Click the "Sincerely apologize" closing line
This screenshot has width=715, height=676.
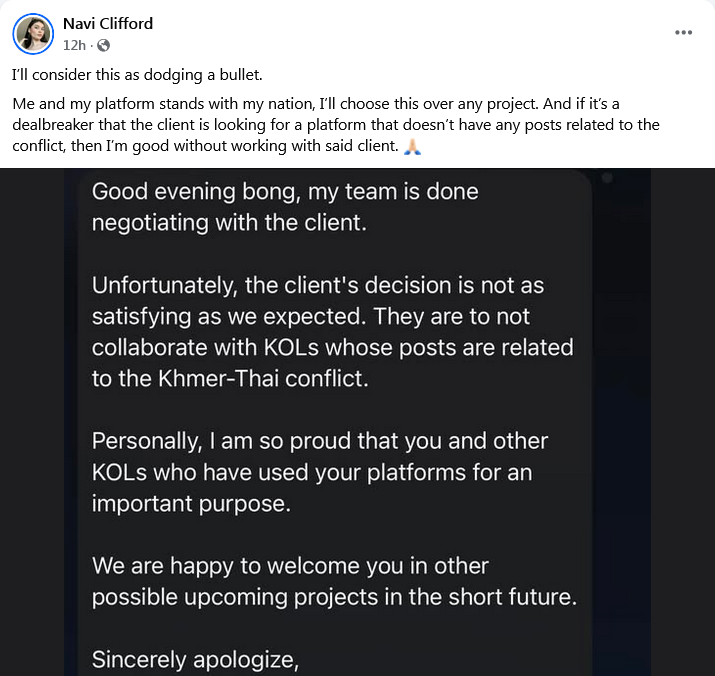pyautogui.click(x=195, y=659)
